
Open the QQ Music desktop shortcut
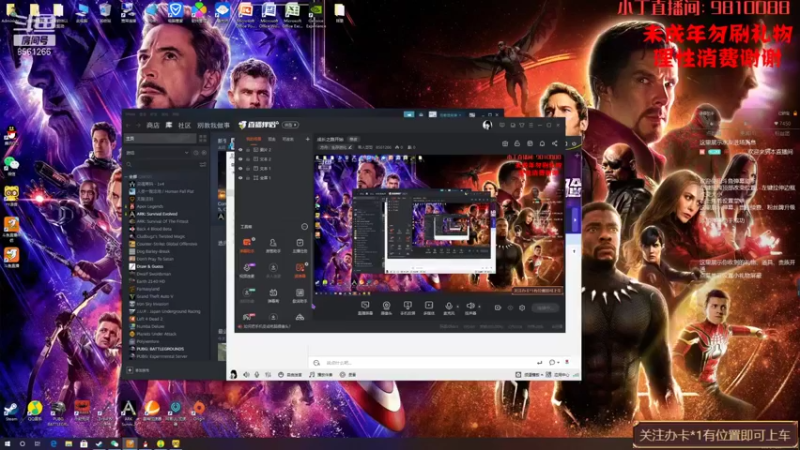(35, 409)
